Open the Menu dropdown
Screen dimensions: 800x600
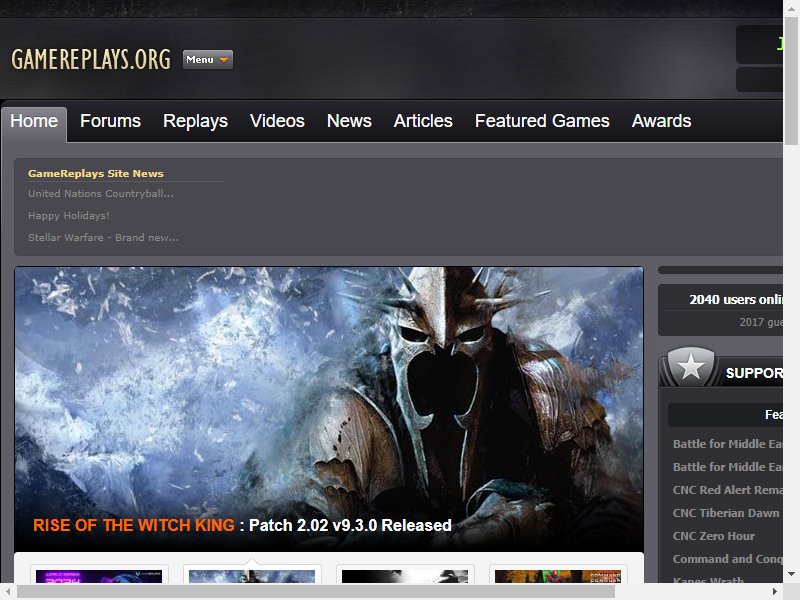click(x=208, y=60)
